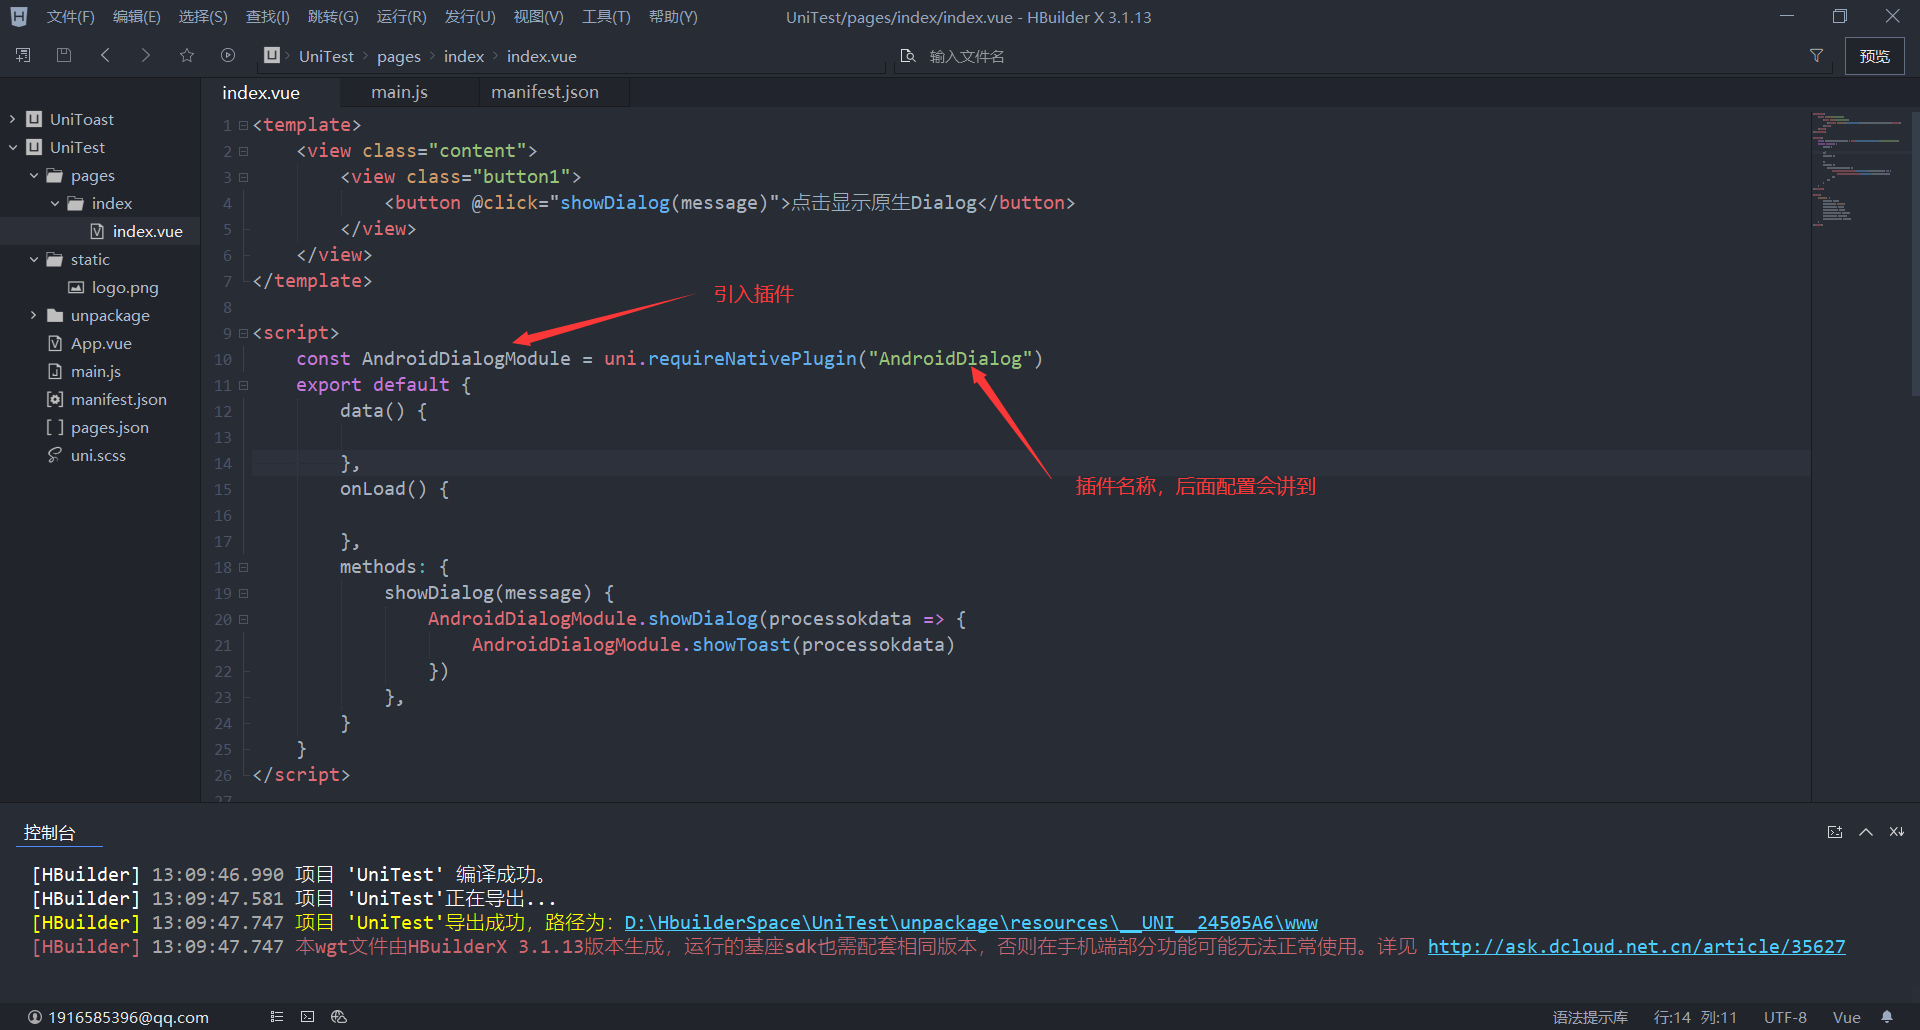Fold the script block at line 9

(243, 333)
